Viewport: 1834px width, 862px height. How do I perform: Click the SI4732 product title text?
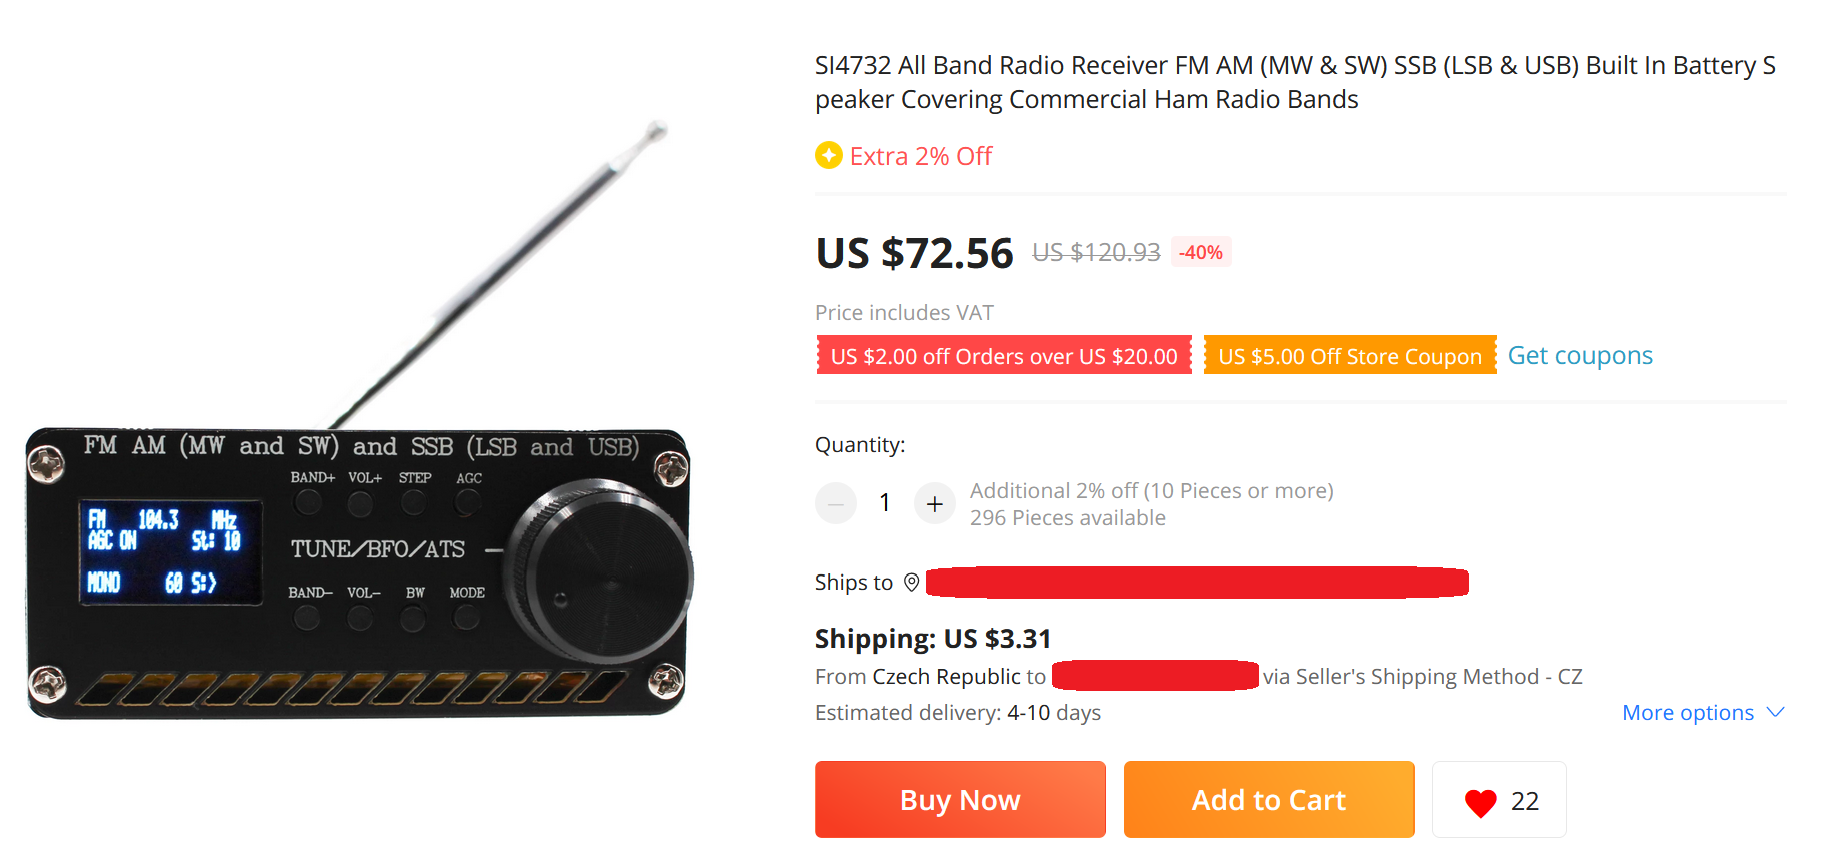coord(1295,82)
